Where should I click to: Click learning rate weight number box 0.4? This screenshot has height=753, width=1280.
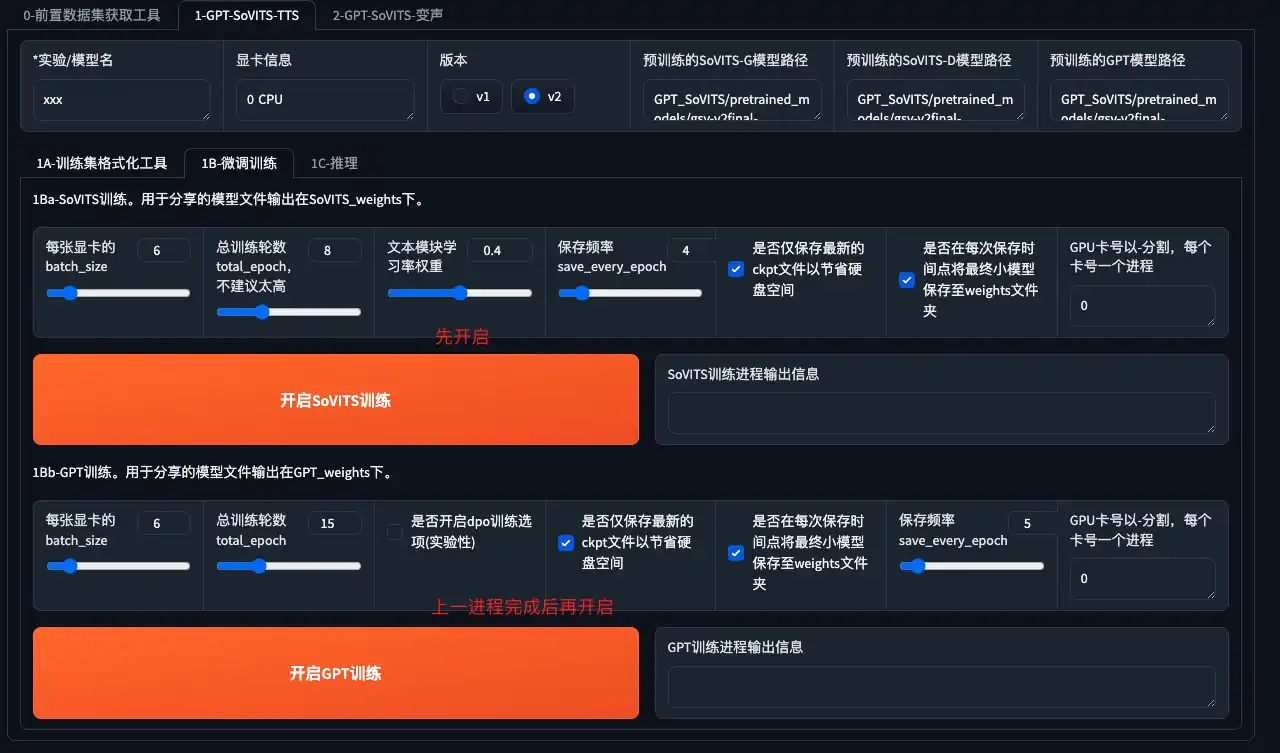click(x=499, y=250)
